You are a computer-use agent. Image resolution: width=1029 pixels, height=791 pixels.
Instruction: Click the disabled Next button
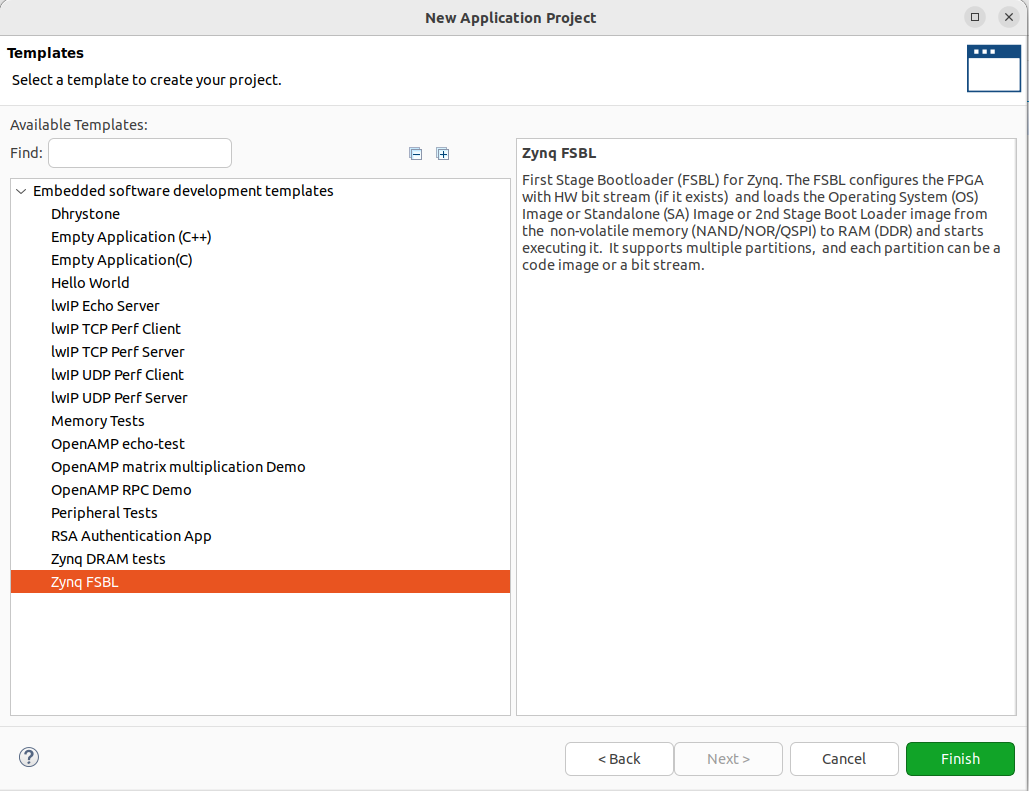pyautogui.click(x=728, y=759)
